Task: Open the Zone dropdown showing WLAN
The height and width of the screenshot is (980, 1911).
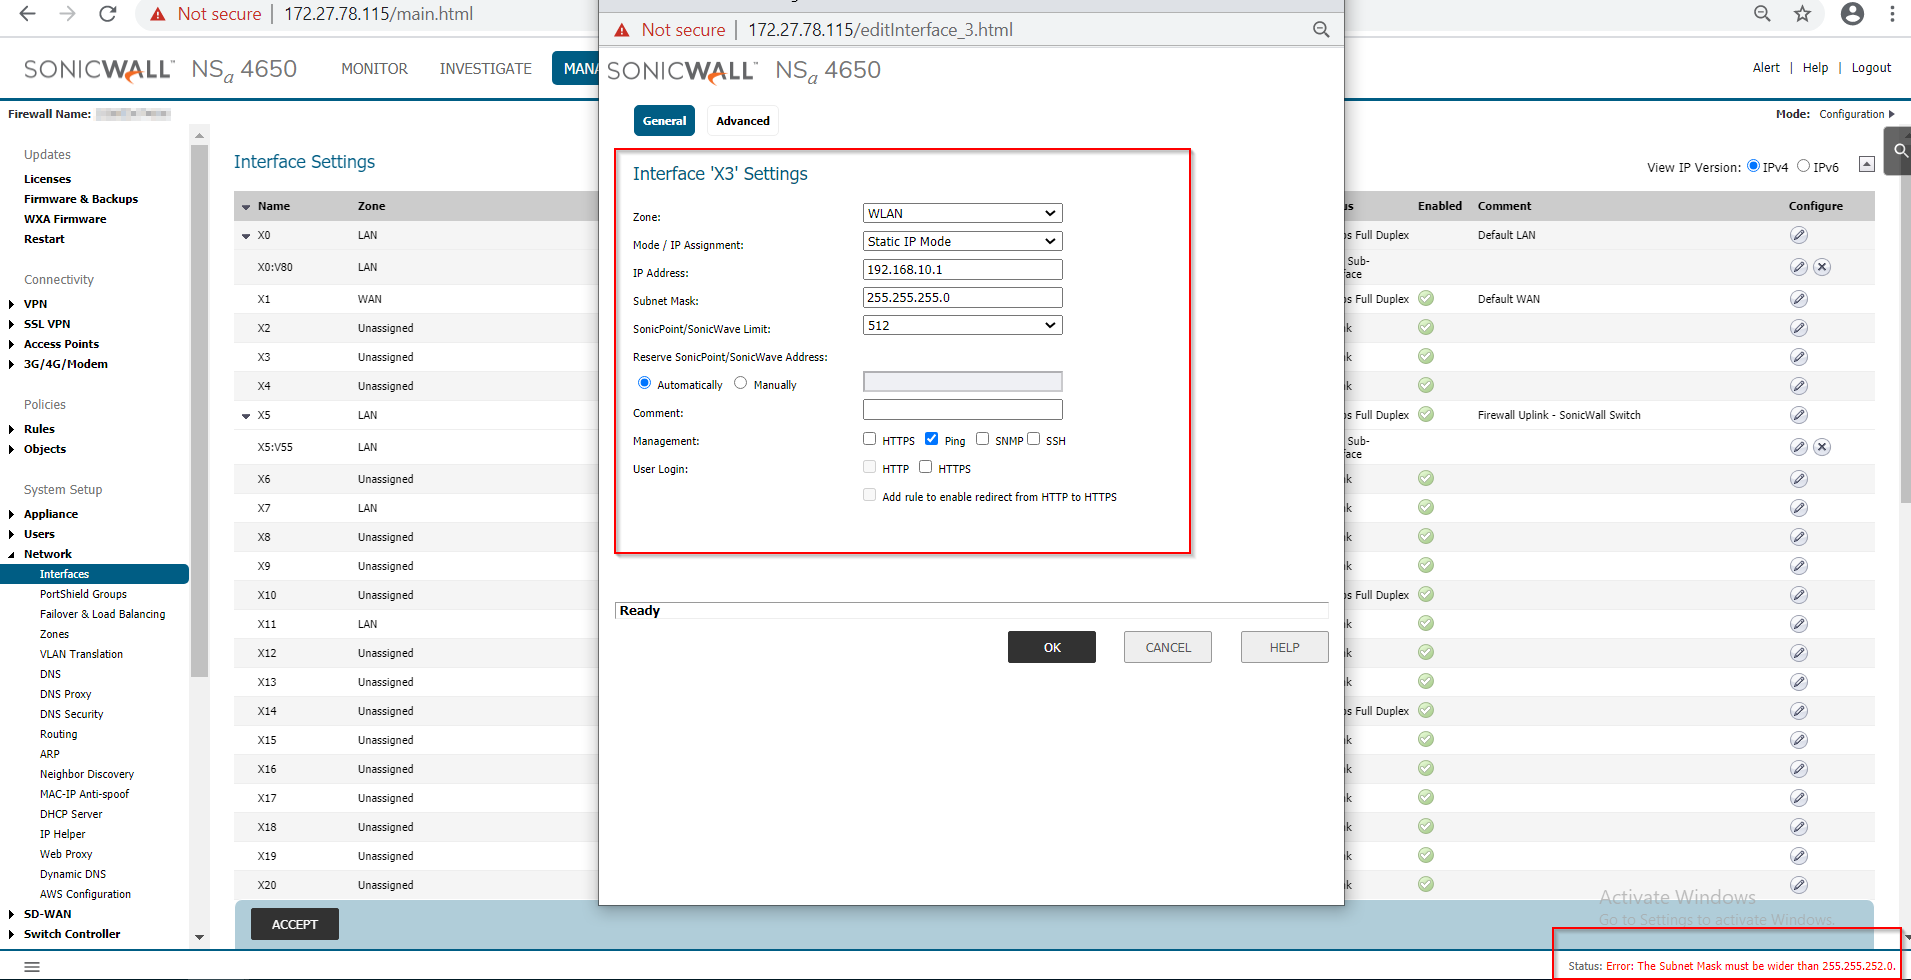Action: point(962,213)
